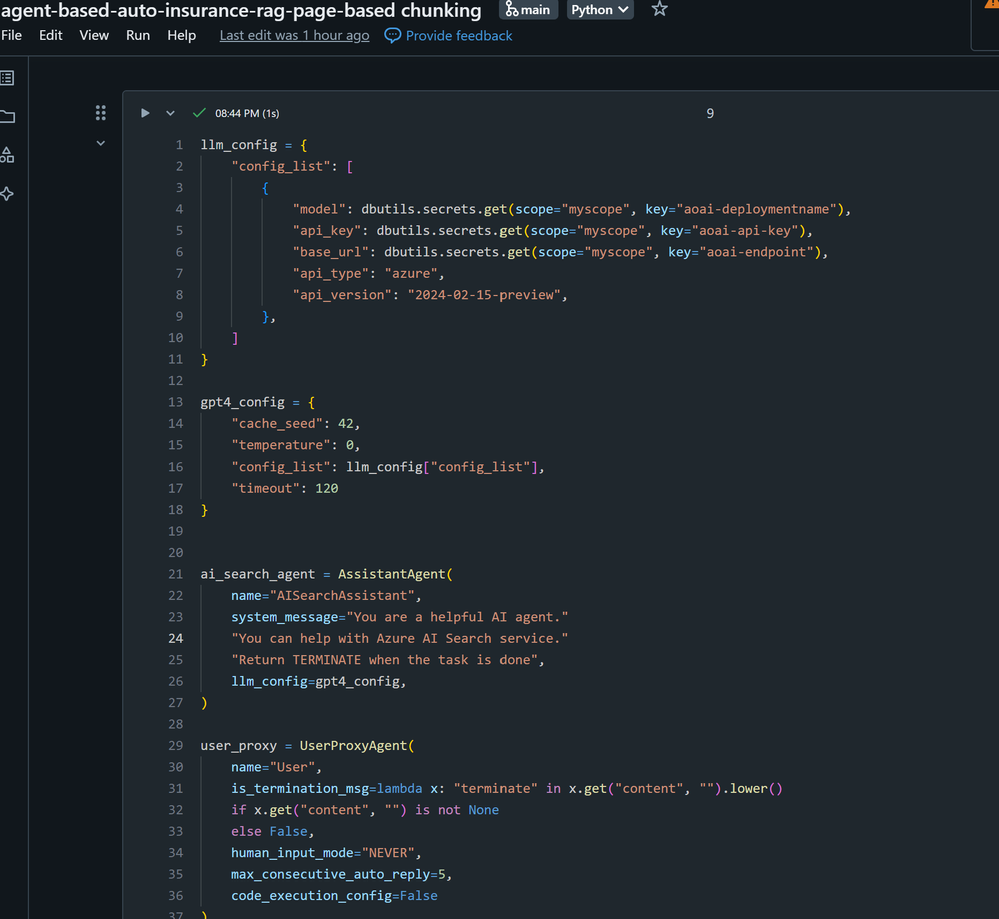The height and width of the screenshot is (919, 999).
Task: Open the catalog shapes sidebar icon
Action: [8, 155]
